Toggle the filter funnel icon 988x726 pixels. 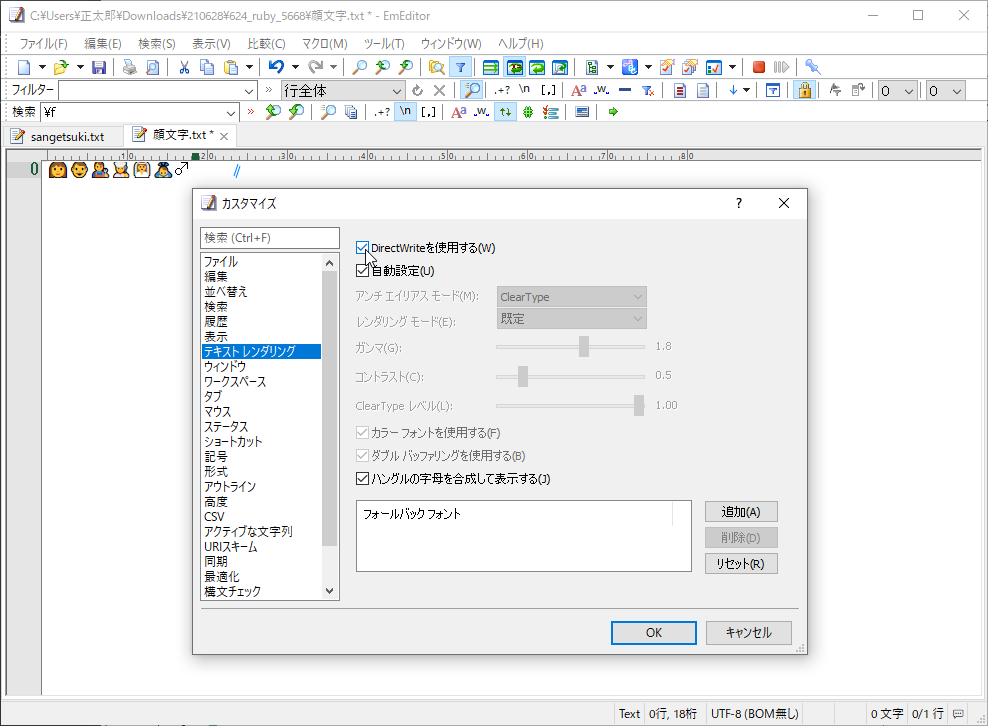[x=460, y=66]
